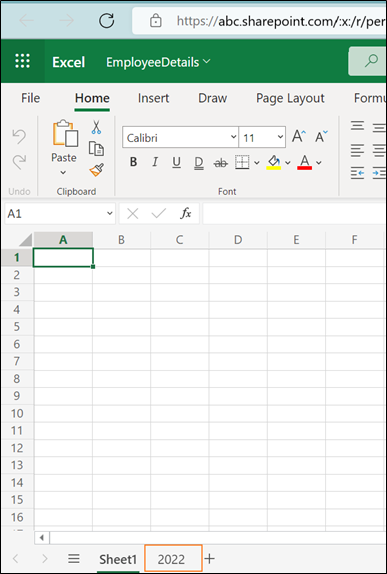The width and height of the screenshot is (387, 574).
Task: Go to previous sheet arrow
Action: tap(15, 559)
